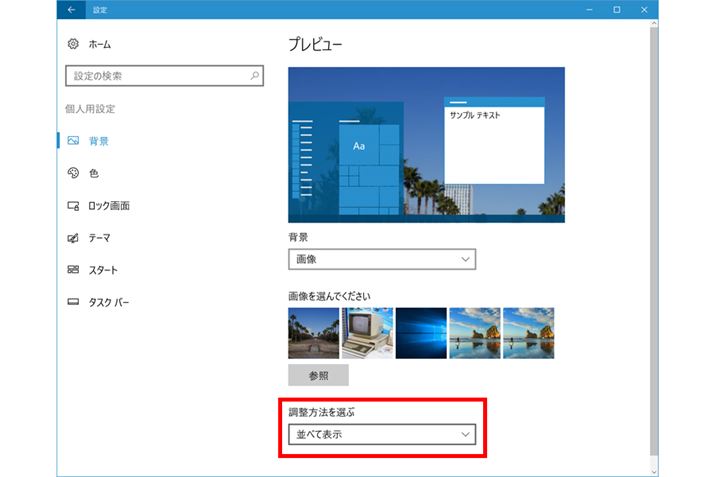Viewport: 715px width, 477px height.
Task: Go to the テーマ settings page
Action: coord(99,238)
